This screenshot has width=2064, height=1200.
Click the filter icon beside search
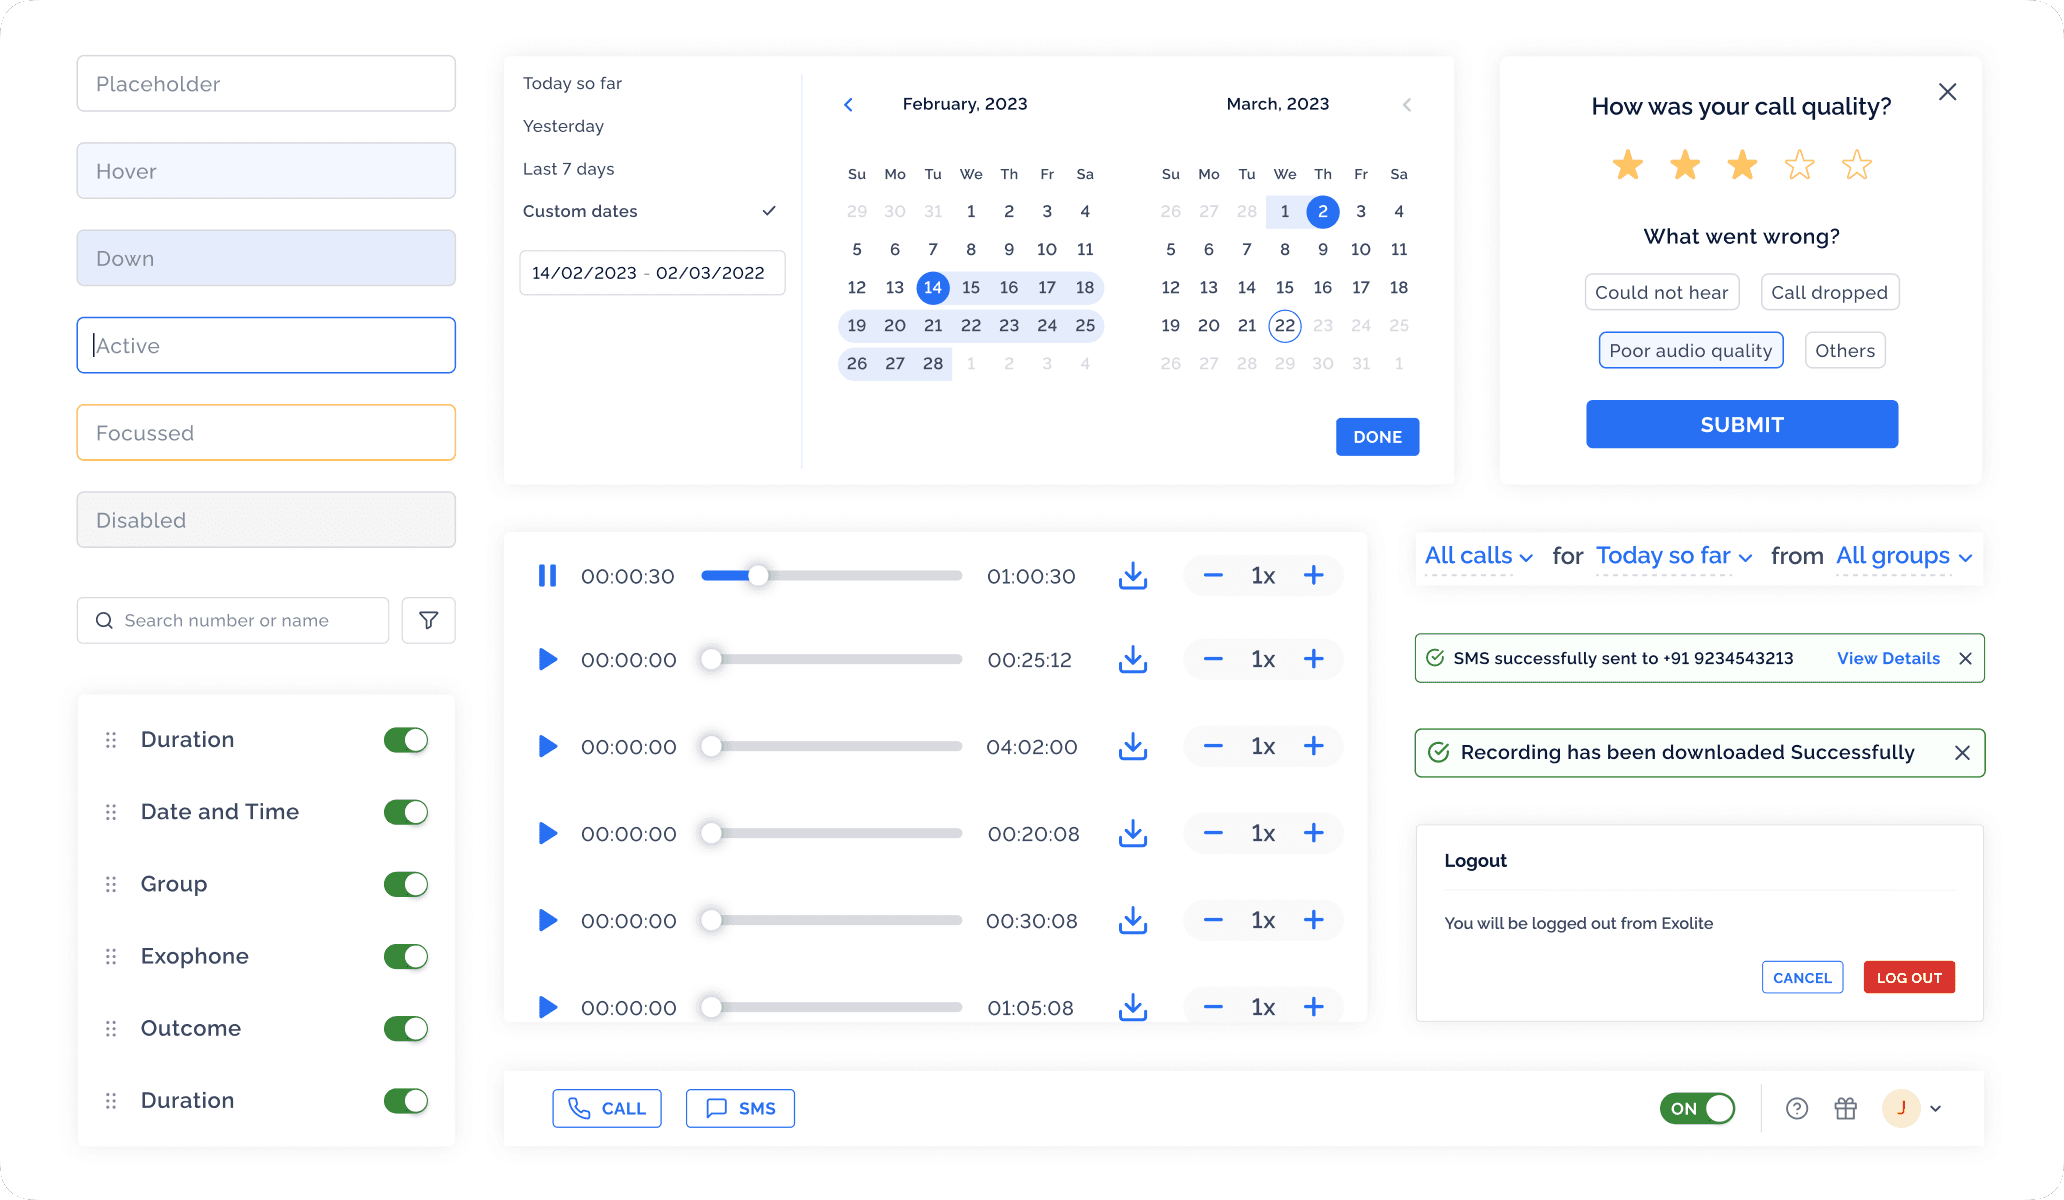428,621
